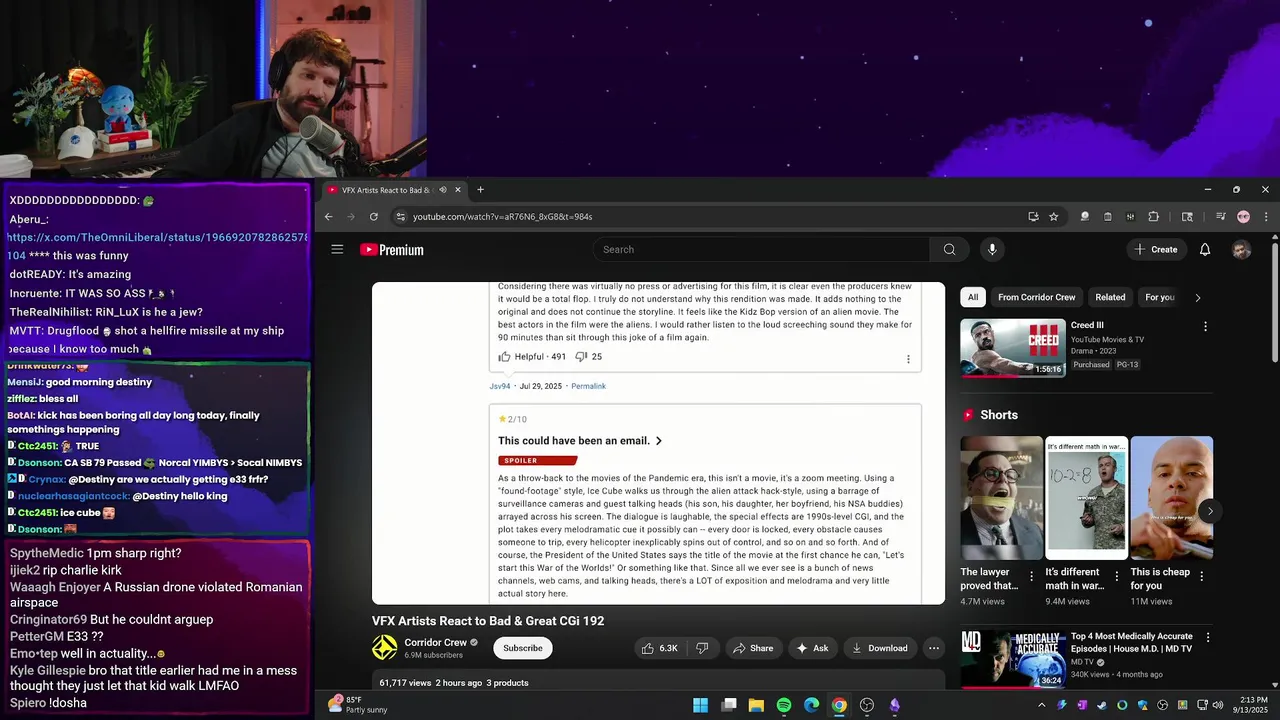Open Chrome profile avatar in toolbar
Viewport: 1280px width, 720px height.
(1243, 216)
